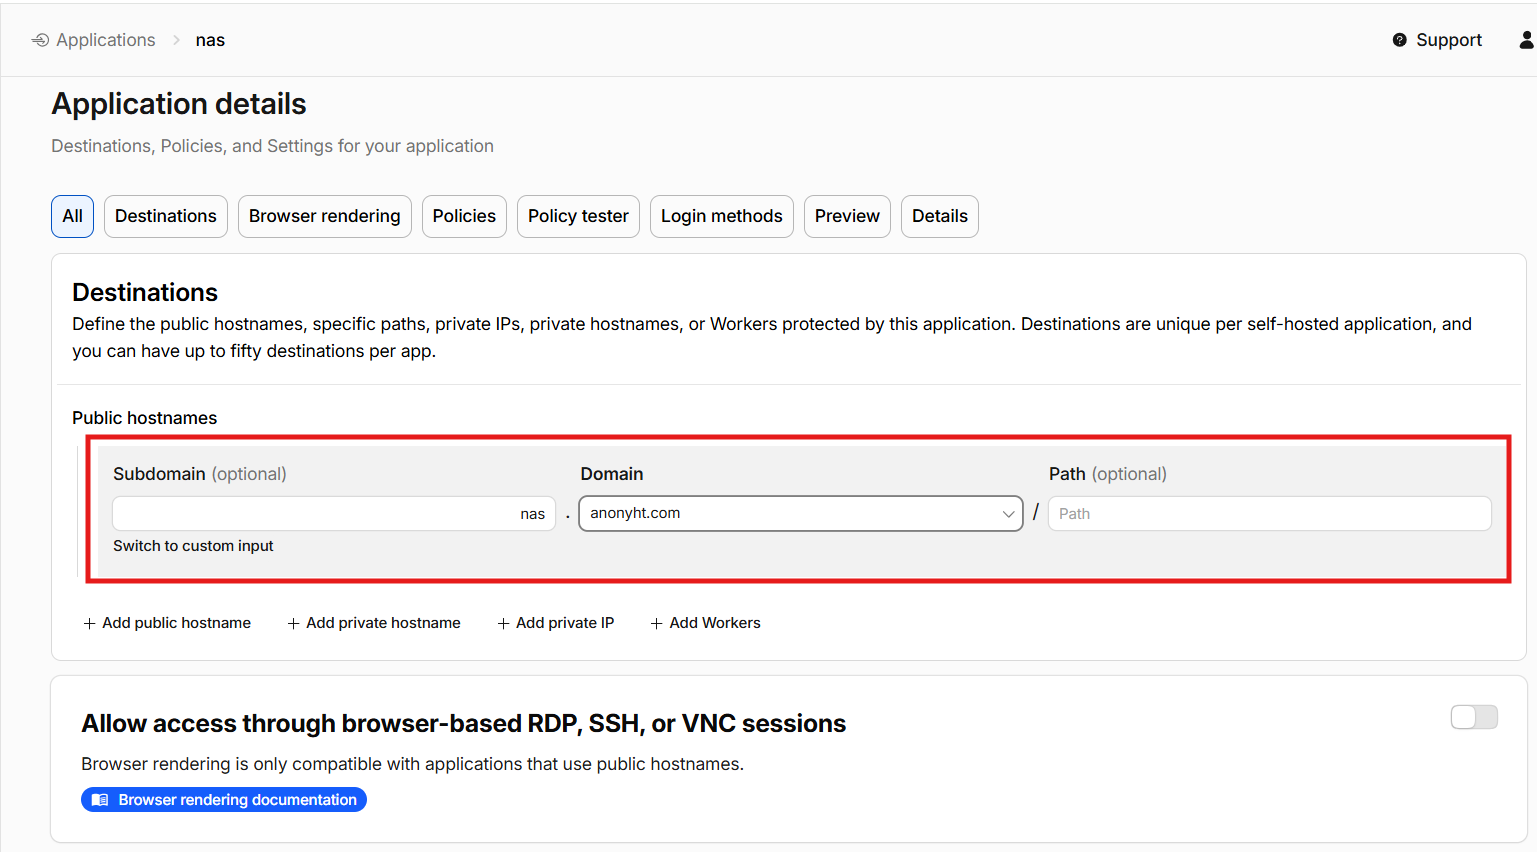Viewport: 1537px width, 852px height.
Task: Click the Support question-mark icon
Action: tap(1399, 40)
